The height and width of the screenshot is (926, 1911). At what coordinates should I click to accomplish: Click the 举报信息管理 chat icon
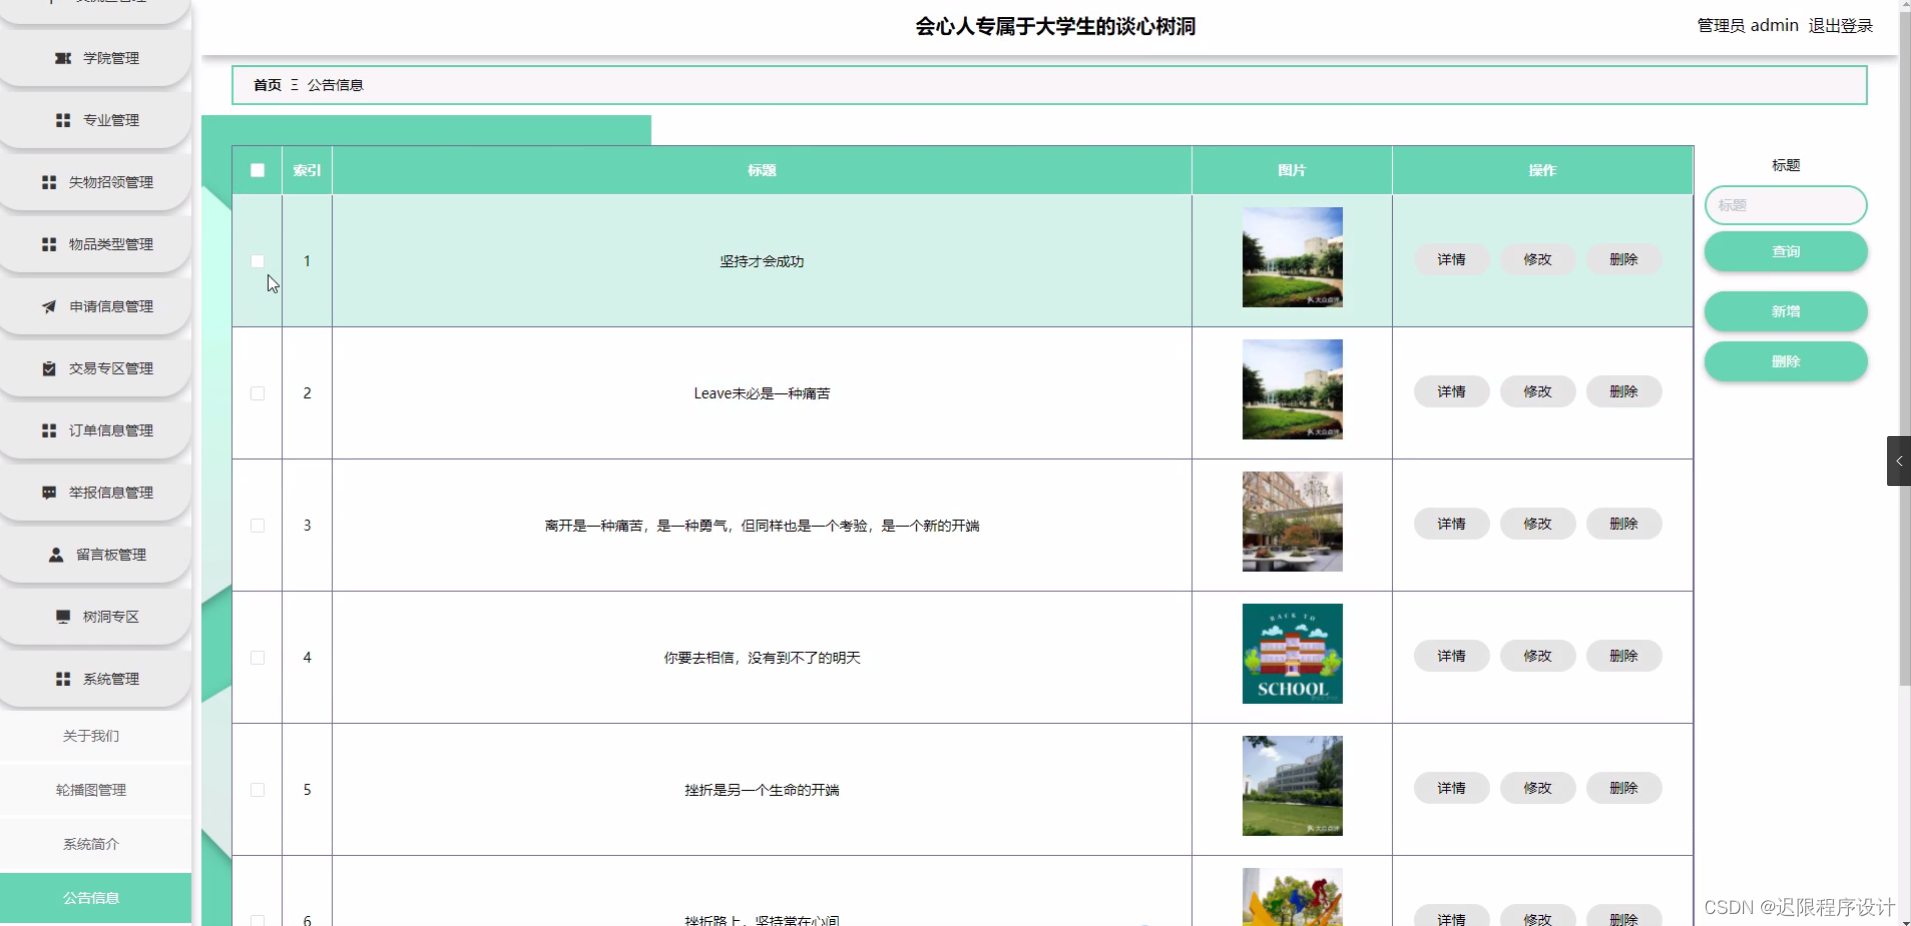point(49,492)
